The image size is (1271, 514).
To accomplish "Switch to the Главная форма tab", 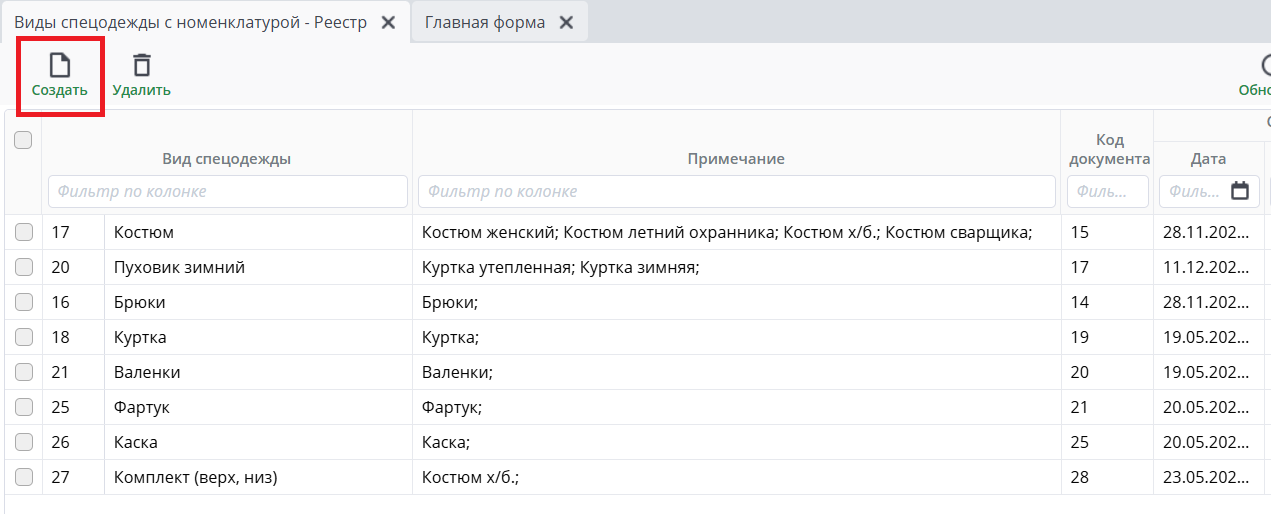I will click(485, 22).
